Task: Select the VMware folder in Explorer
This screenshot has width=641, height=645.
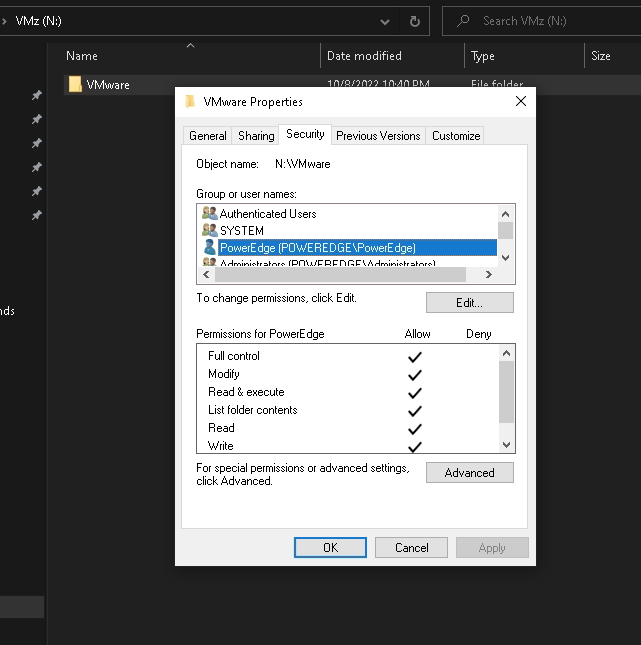Action: point(108,85)
